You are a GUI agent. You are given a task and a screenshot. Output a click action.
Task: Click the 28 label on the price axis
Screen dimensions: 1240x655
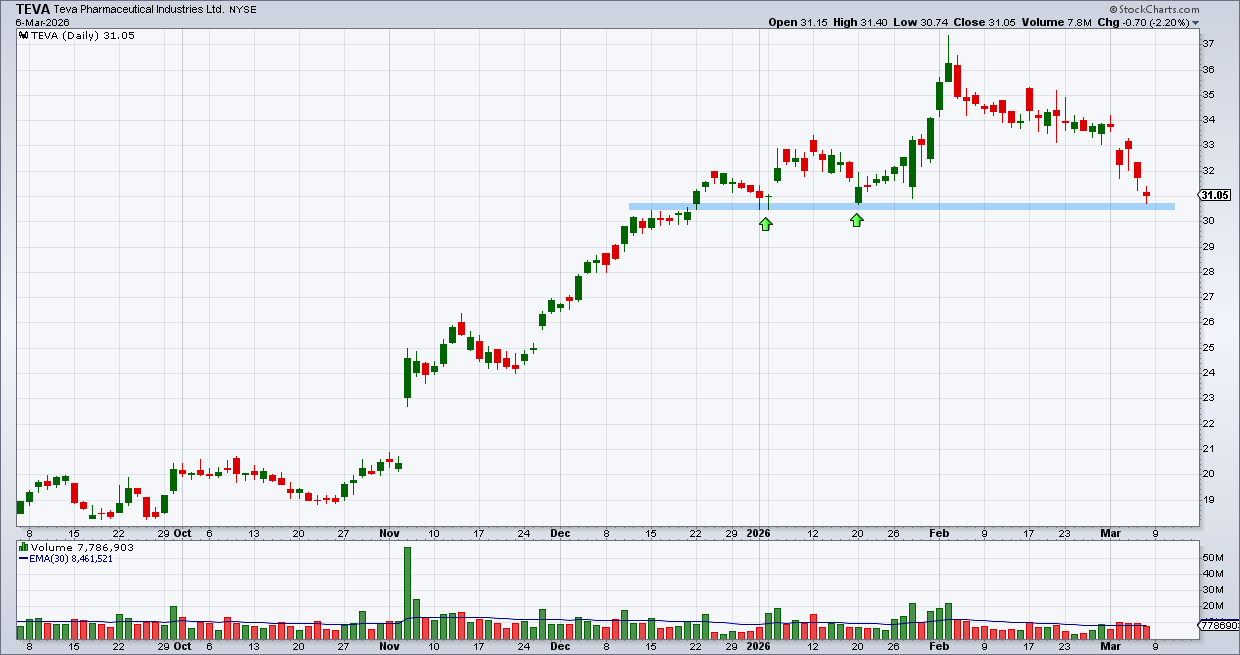1209,272
